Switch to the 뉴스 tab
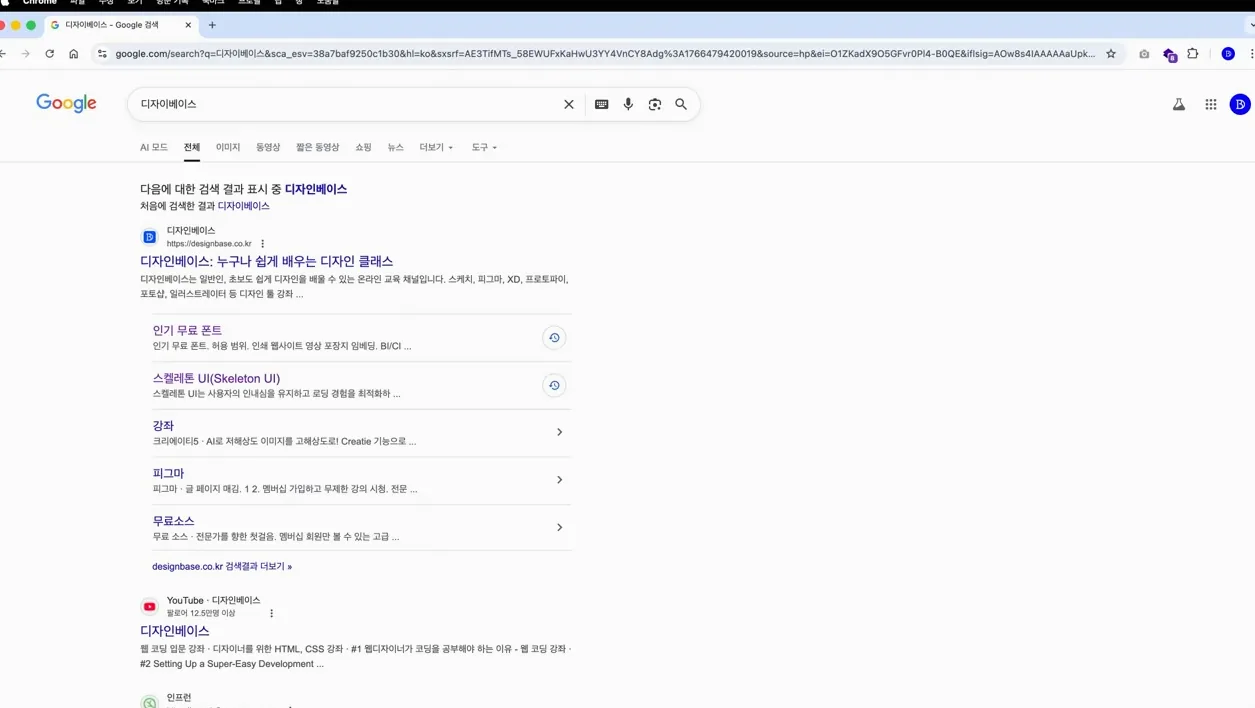The image size is (1255, 708). click(396, 147)
